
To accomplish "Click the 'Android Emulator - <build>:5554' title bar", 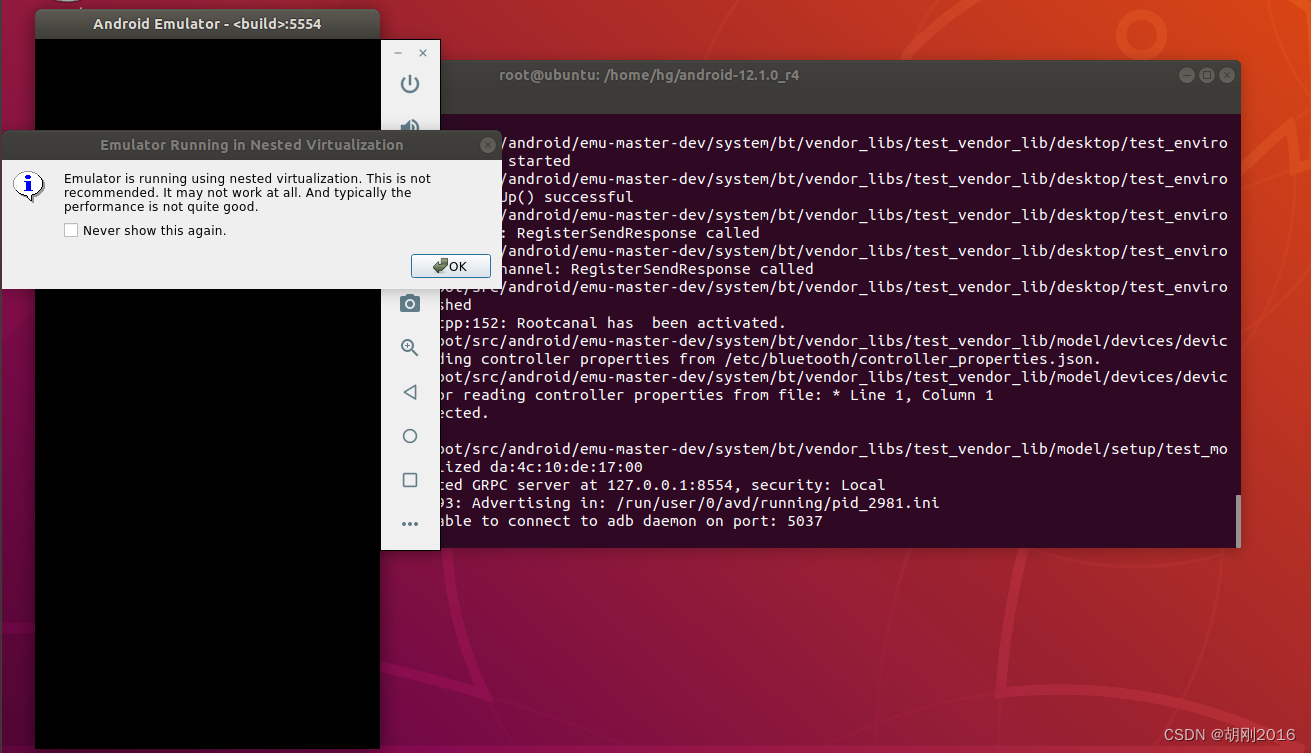I will [x=207, y=24].
